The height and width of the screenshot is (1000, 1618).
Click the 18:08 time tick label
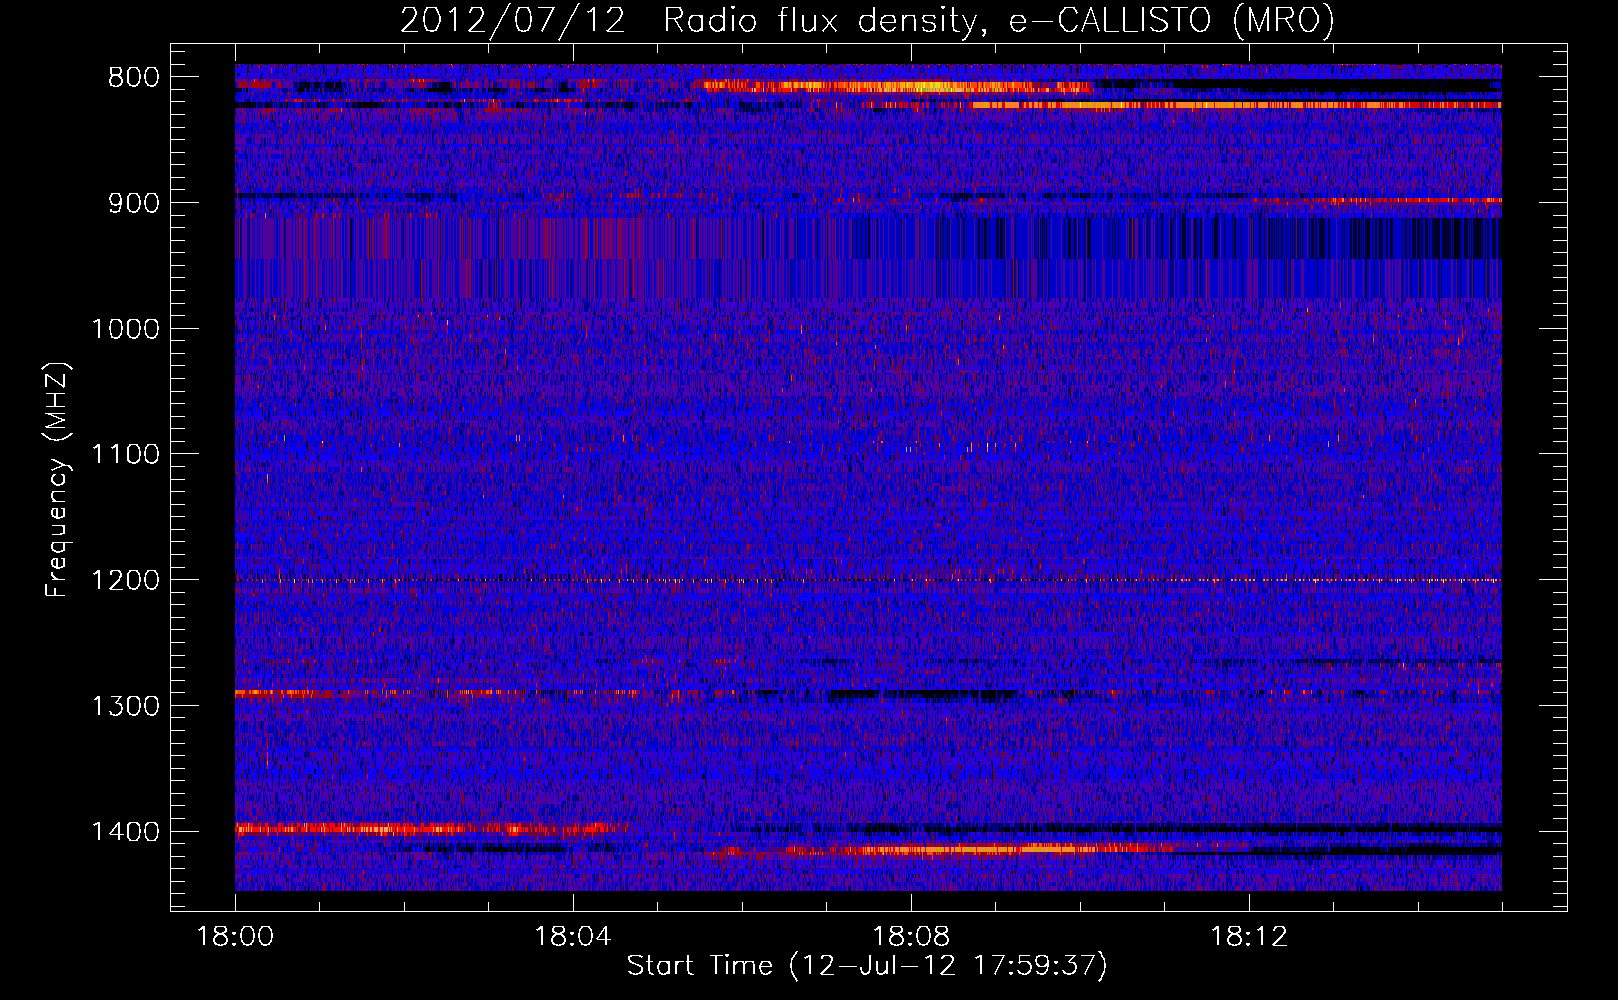point(911,937)
